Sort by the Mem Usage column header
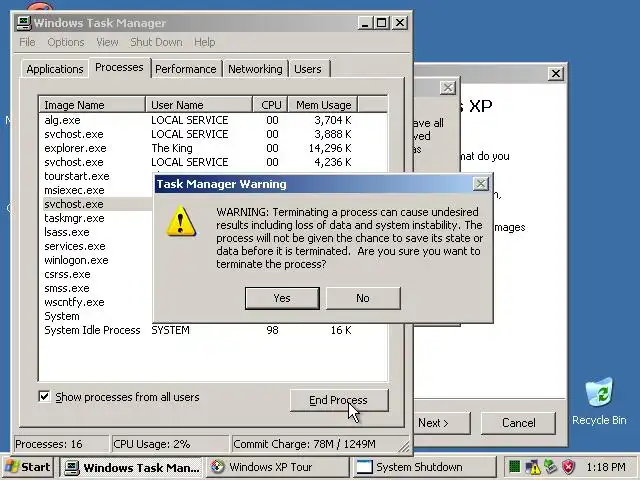The height and width of the screenshot is (480, 640). tap(323, 105)
